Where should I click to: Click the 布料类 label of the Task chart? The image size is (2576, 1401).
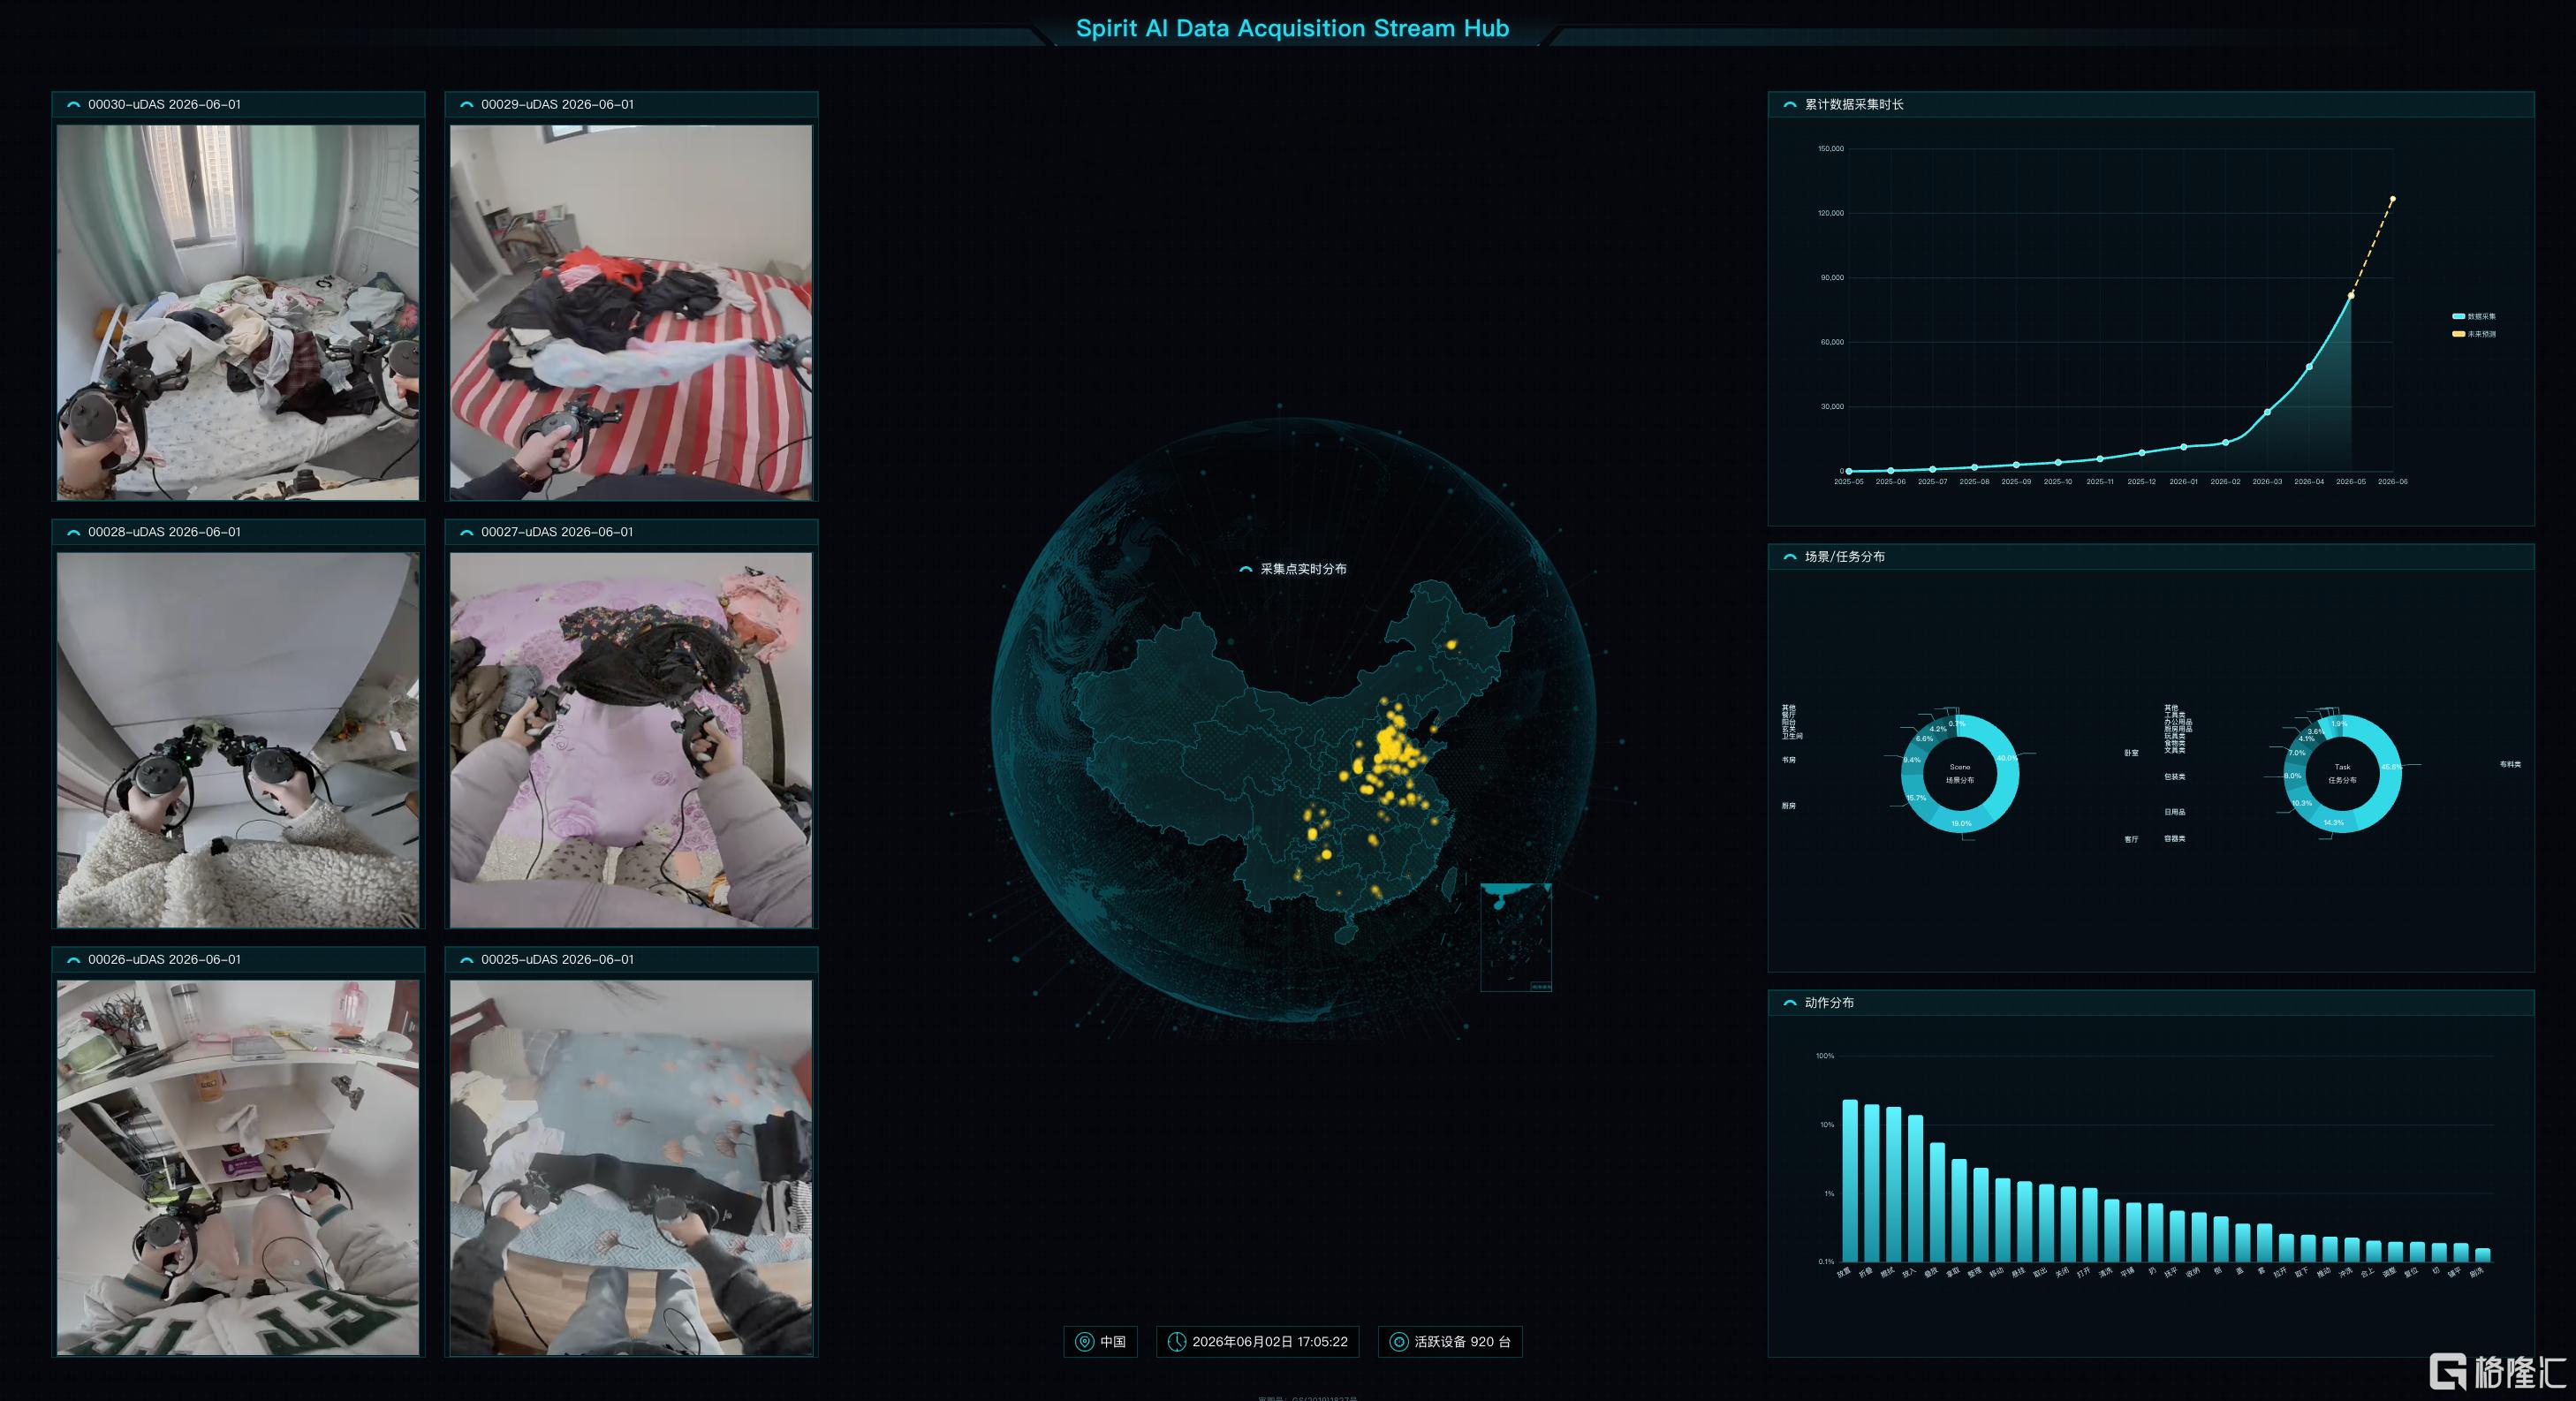2510,765
